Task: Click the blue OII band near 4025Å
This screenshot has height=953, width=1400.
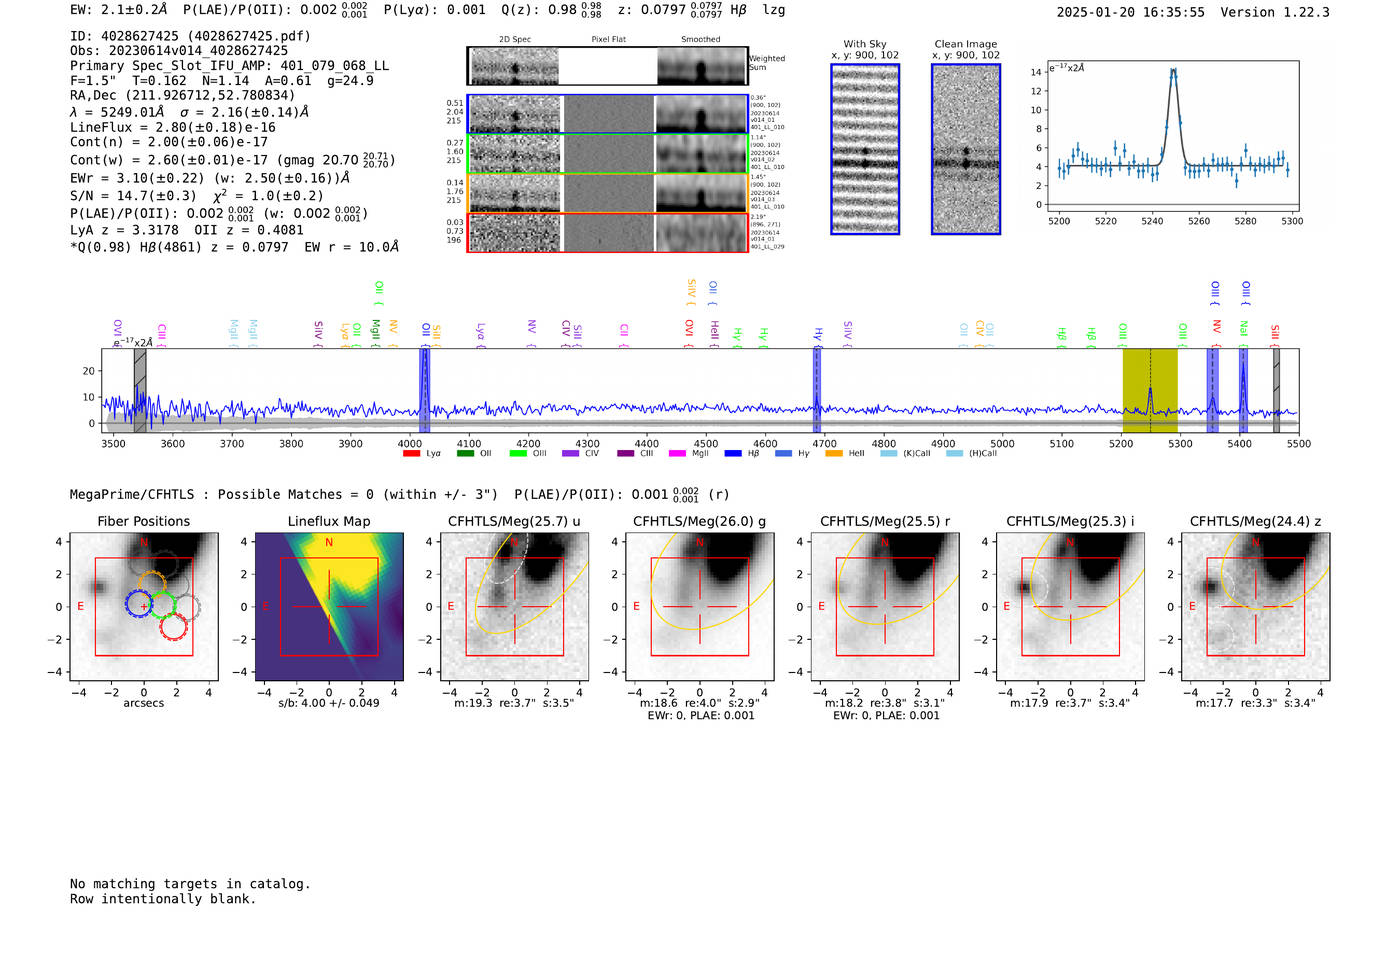Action: 425,391
